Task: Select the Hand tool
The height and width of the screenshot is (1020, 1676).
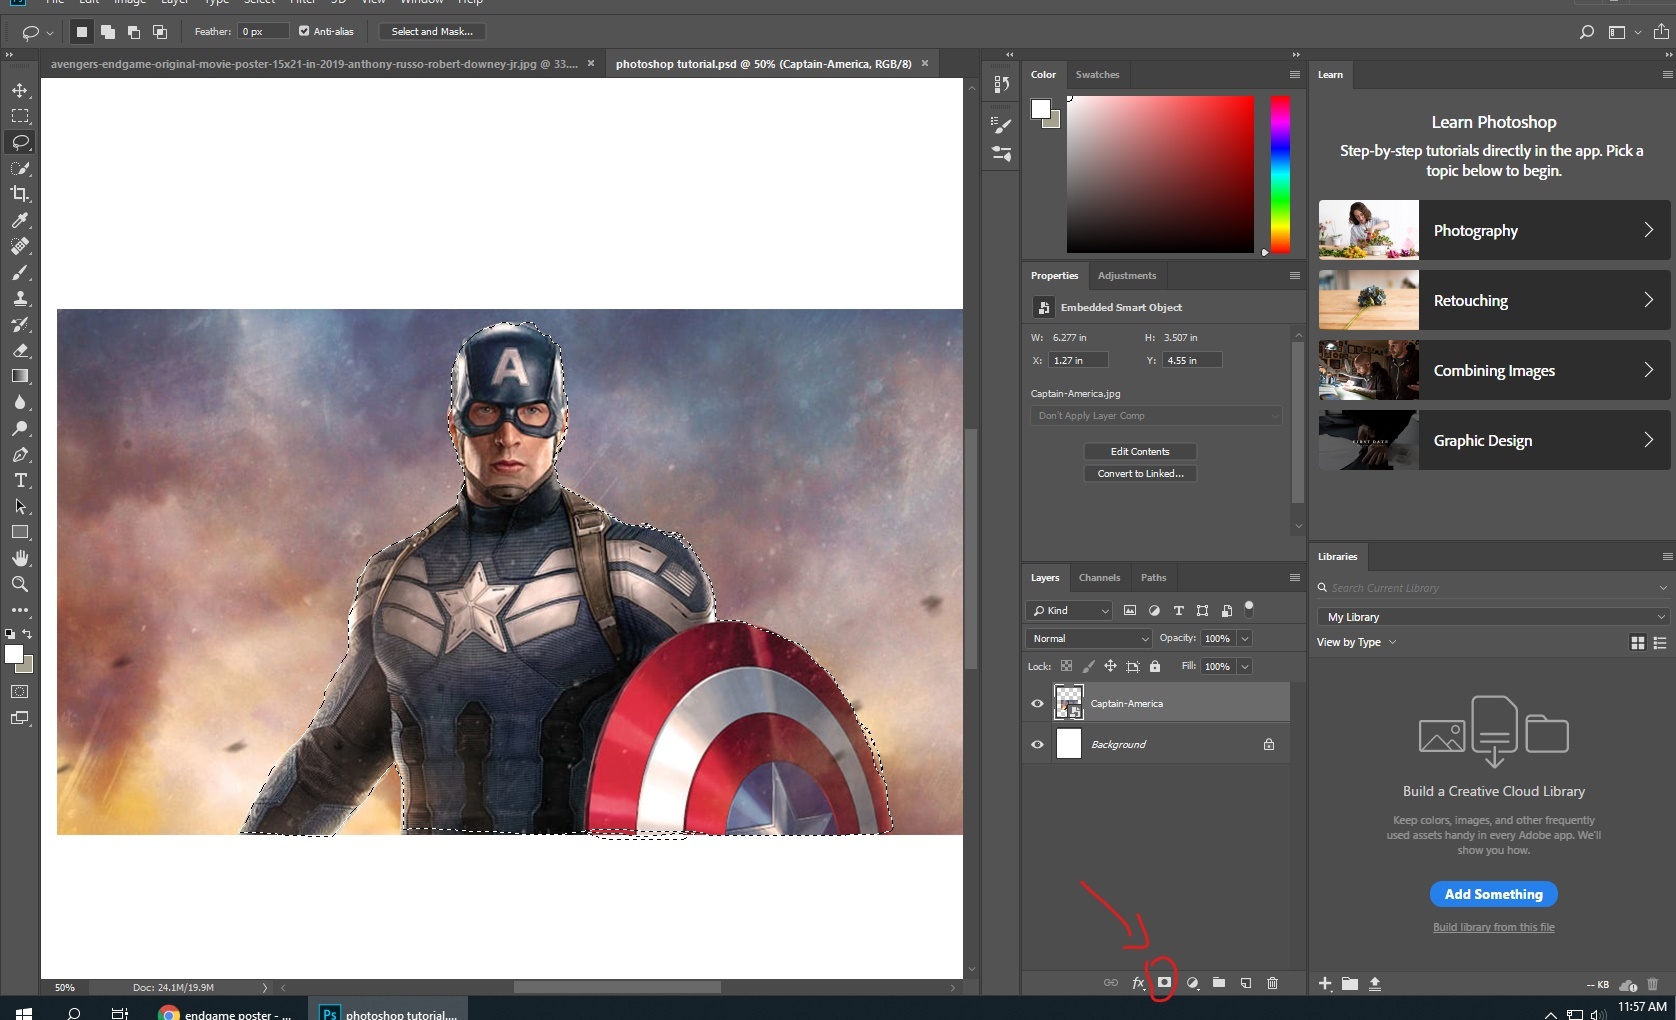Action: [x=20, y=558]
